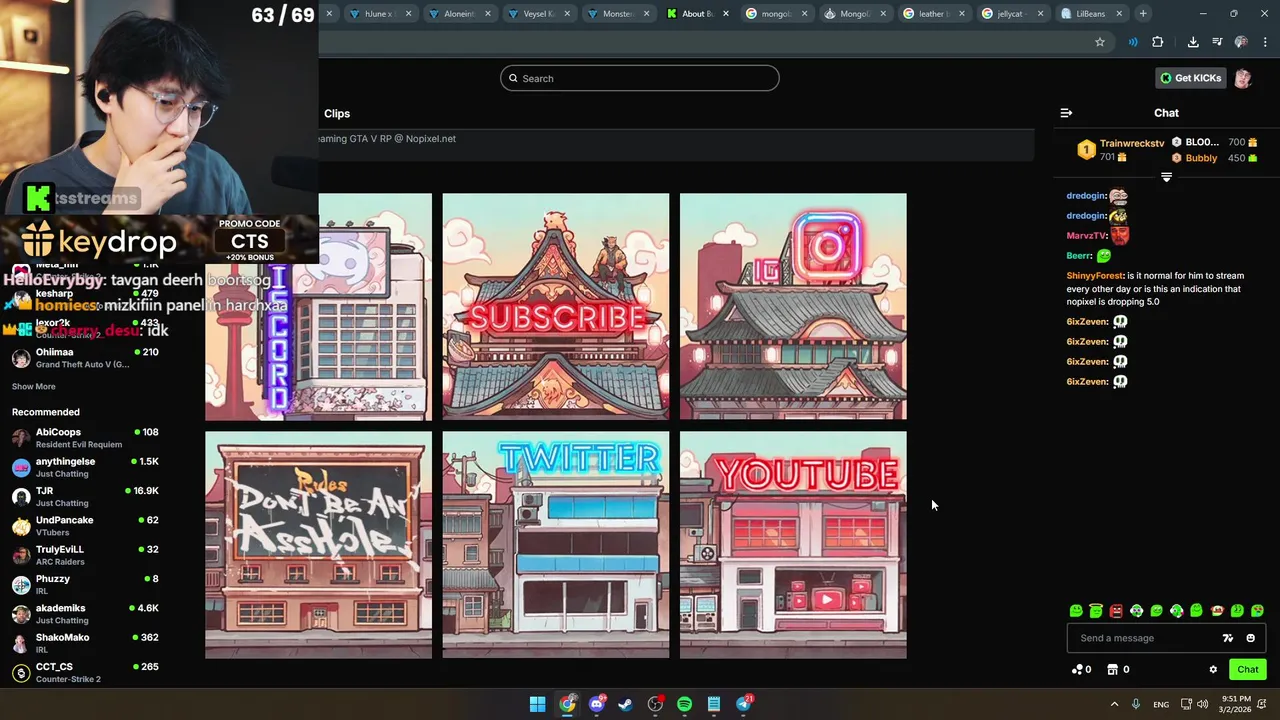Open the ENG language indicator

(x=1161, y=704)
